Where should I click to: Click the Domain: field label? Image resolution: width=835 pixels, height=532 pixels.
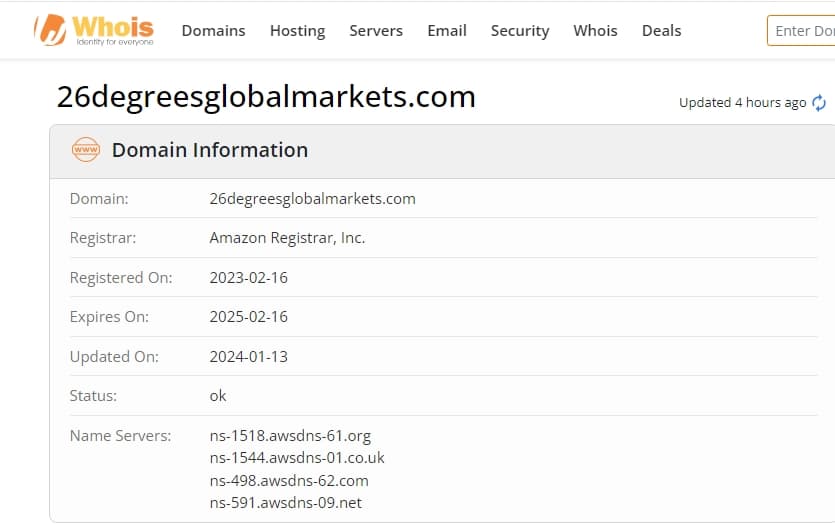tap(99, 199)
